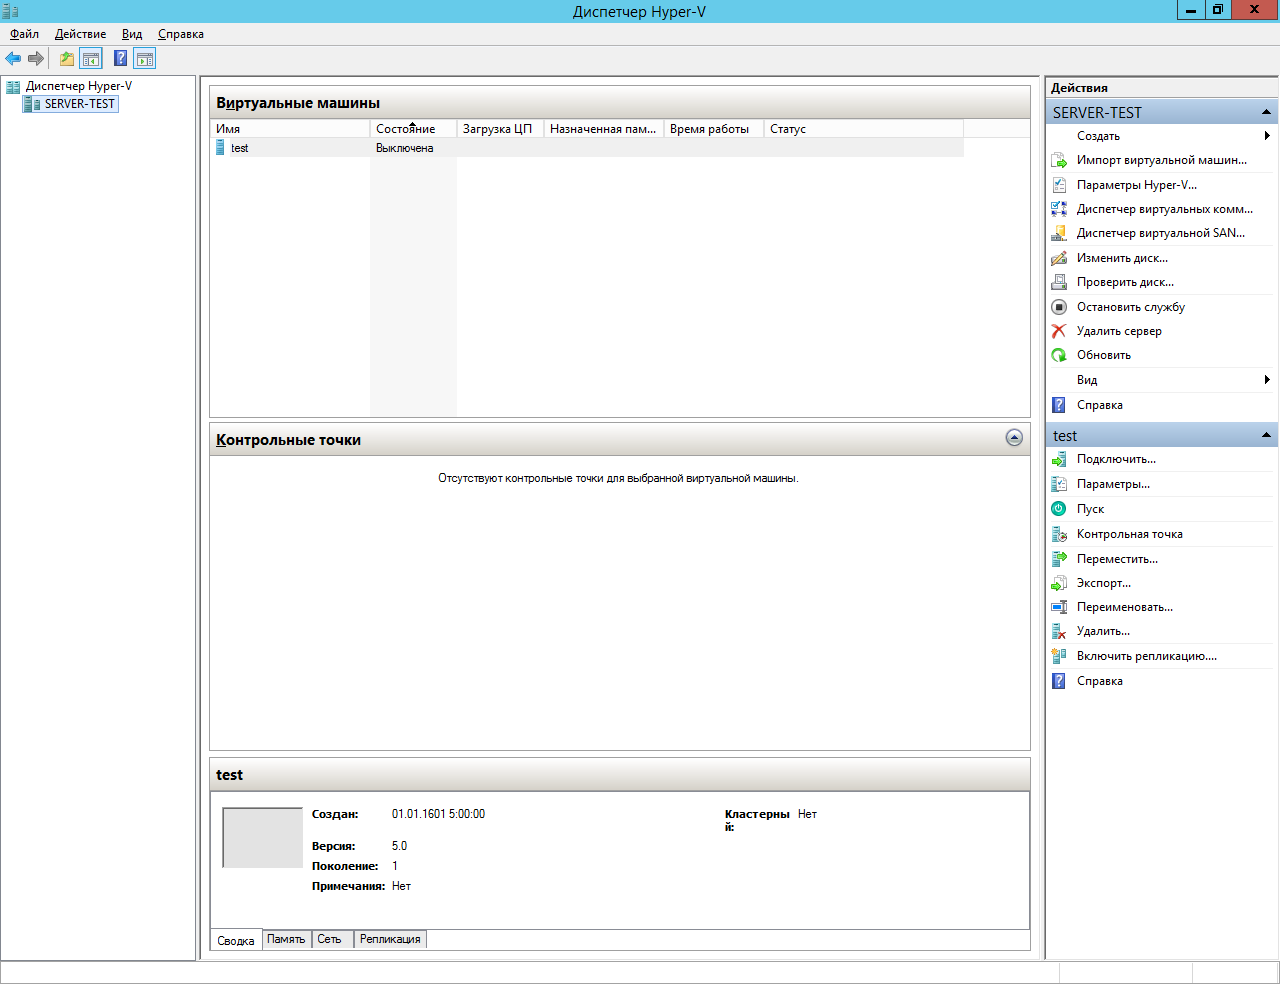Screen dimensions: 1280x984
Task: Expand the Вид submenu arrow in Actions
Action: point(1267,380)
